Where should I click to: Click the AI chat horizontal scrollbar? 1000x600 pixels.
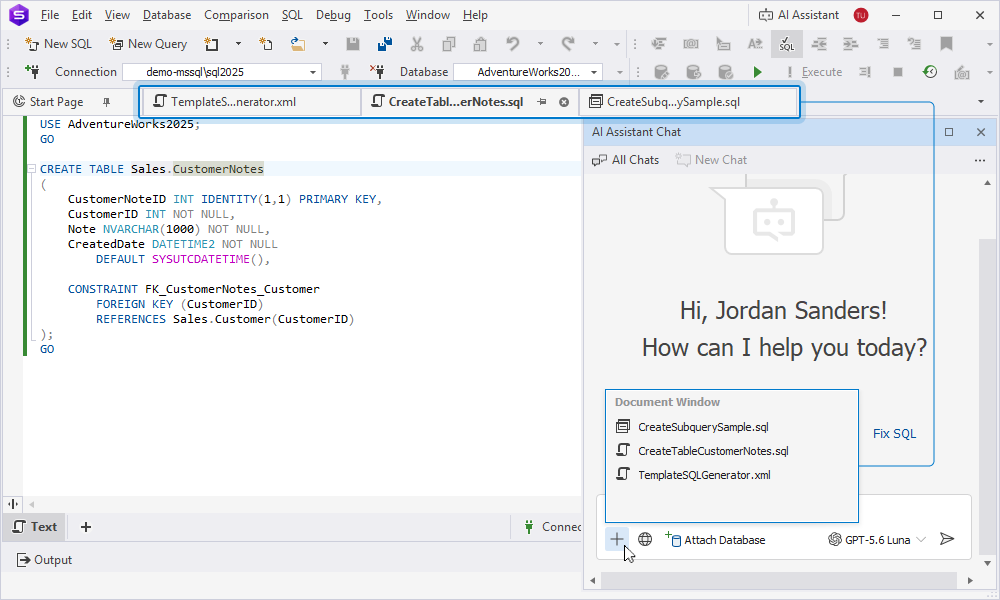[x=778, y=580]
